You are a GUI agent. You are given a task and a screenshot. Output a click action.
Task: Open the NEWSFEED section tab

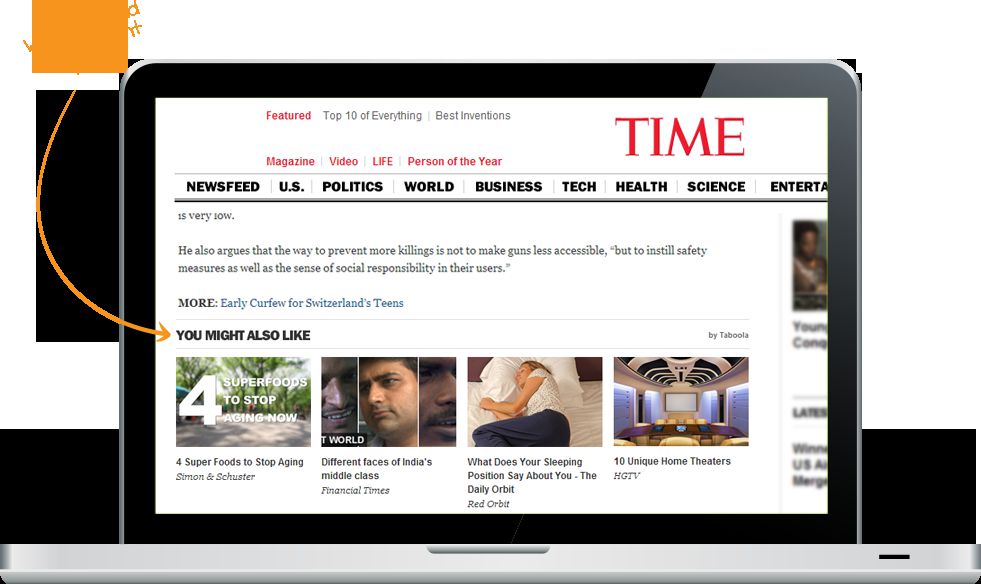point(223,186)
